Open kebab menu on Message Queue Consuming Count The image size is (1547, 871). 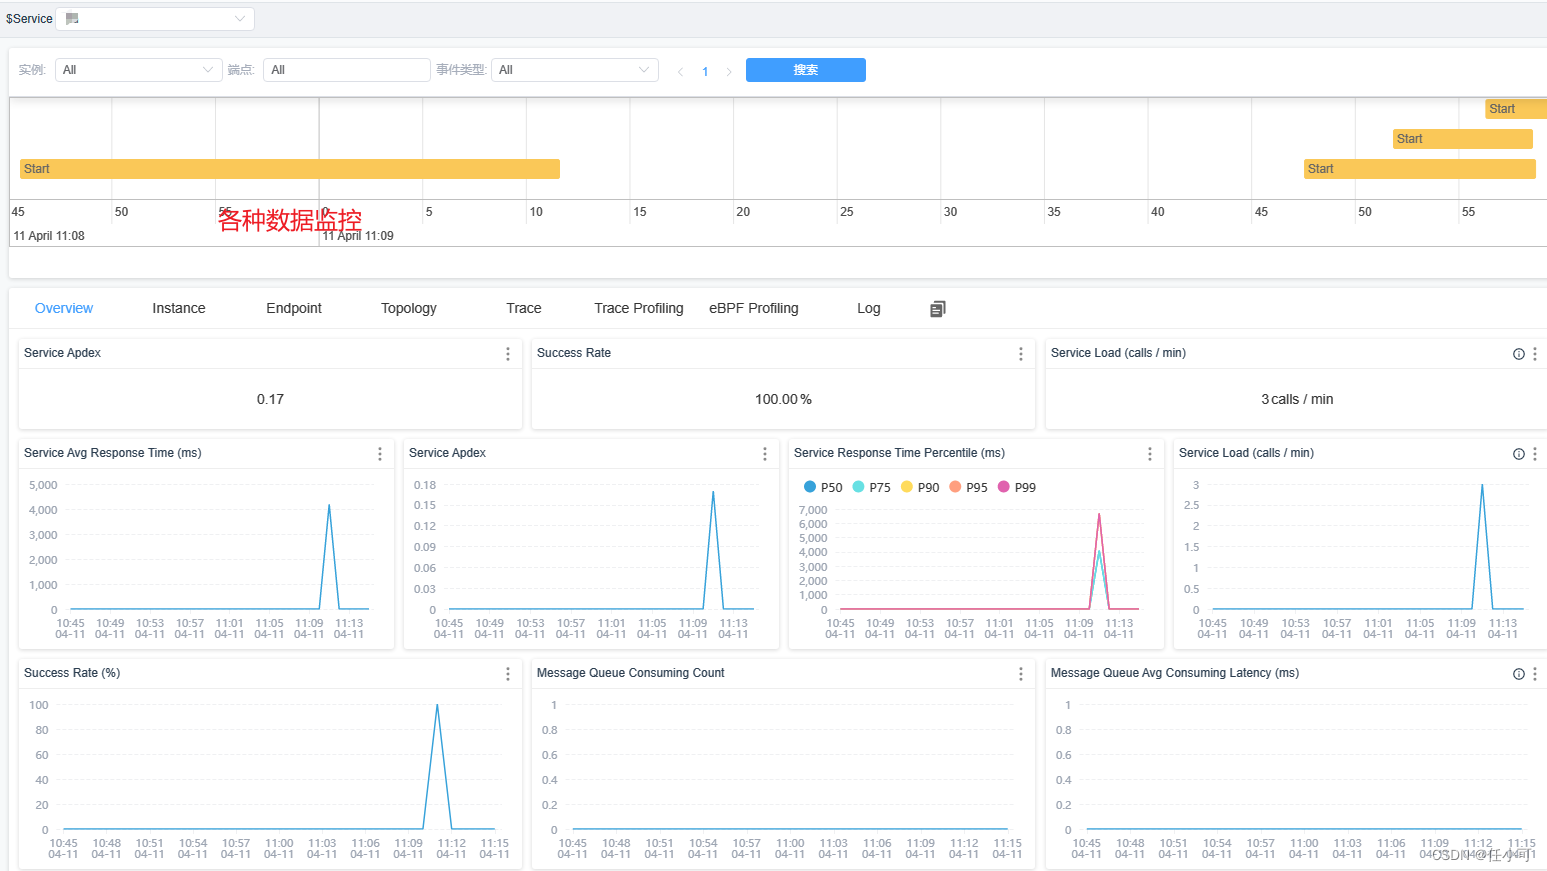[1020, 673]
